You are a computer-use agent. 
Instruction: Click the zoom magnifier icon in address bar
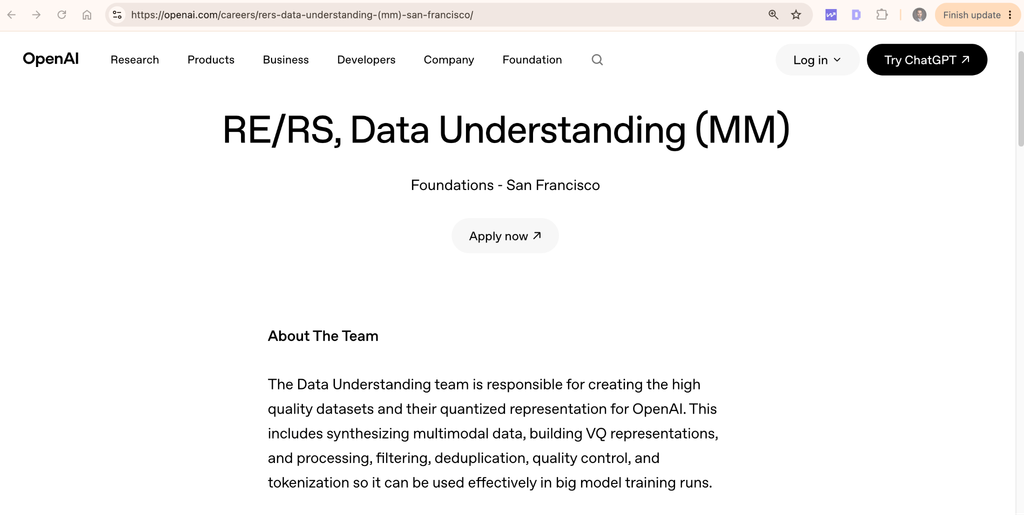coord(773,14)
